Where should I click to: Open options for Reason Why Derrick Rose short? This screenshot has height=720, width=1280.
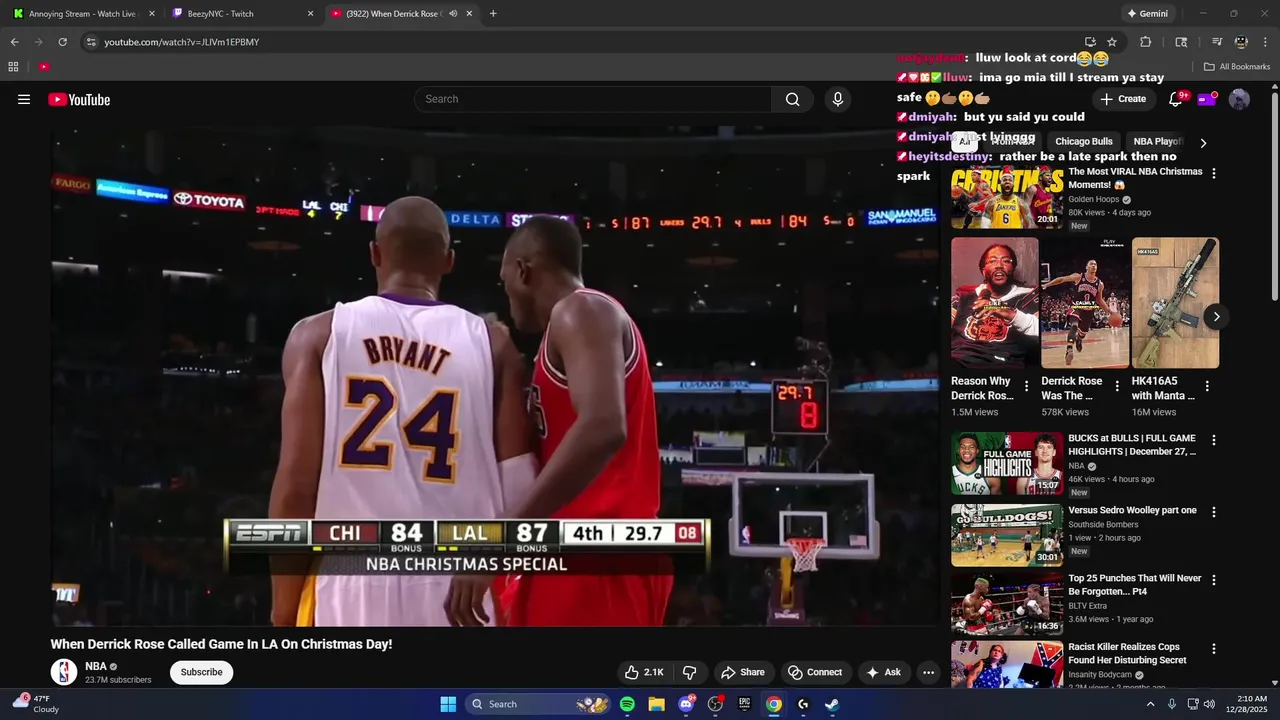(x=1026, y=386)
